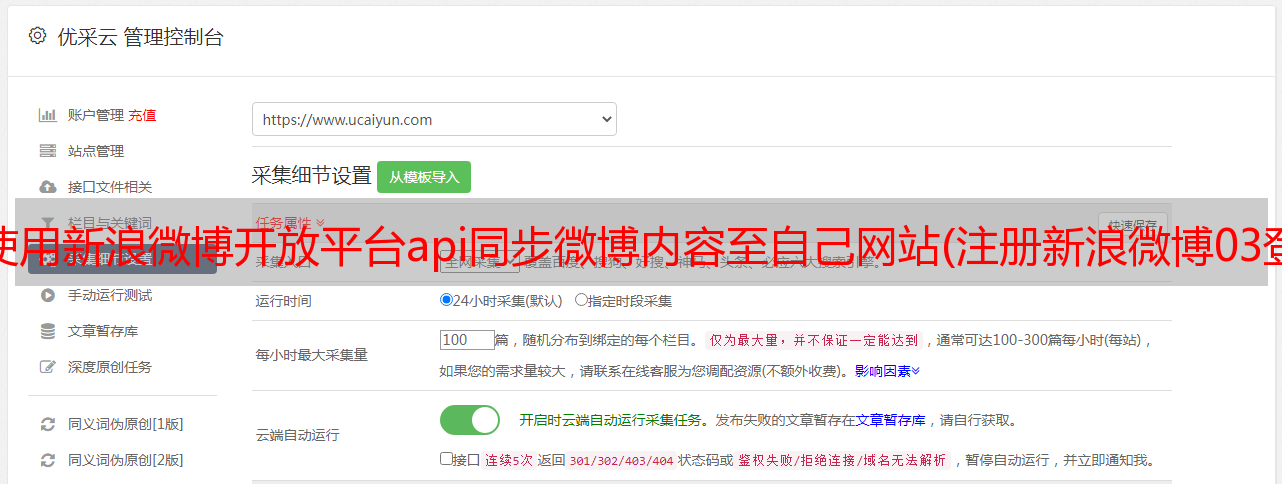The height and width of the screenshot is (484, 1282).
Task: Click the 运行时间 row label
Action: [284, 300]
